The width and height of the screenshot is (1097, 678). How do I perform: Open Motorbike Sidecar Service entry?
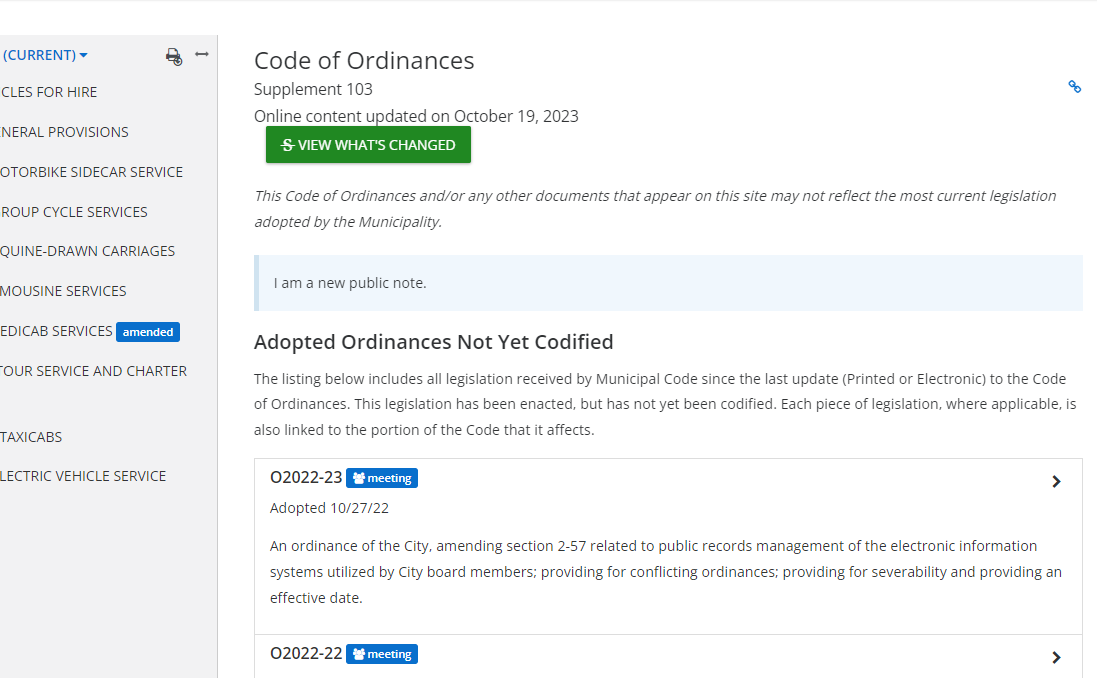click(91, 172)
